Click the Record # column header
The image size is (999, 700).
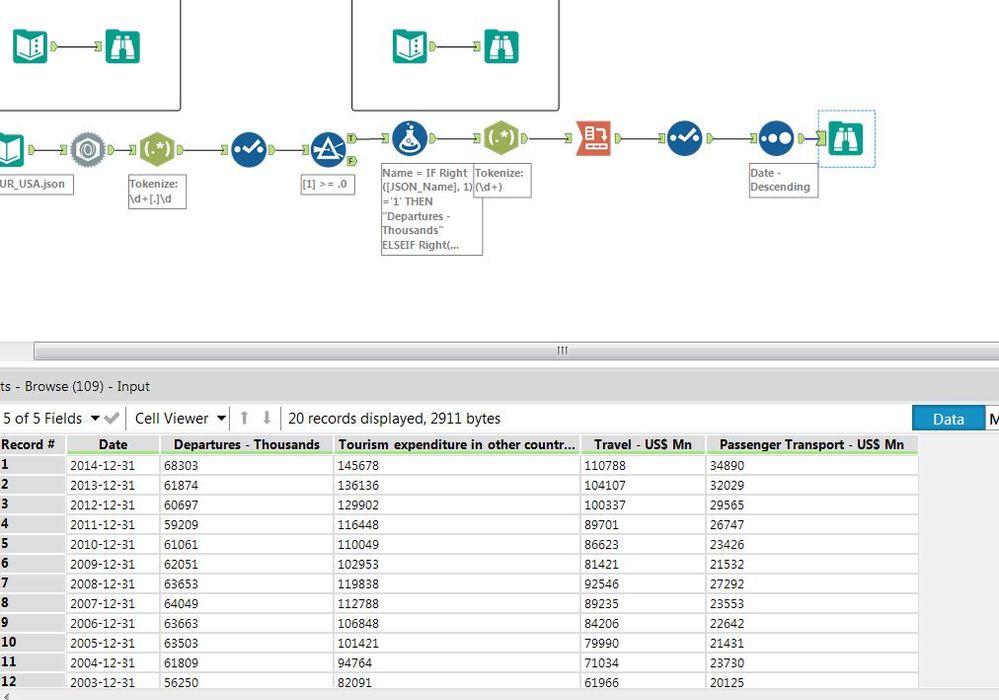[x=32, y=445]
